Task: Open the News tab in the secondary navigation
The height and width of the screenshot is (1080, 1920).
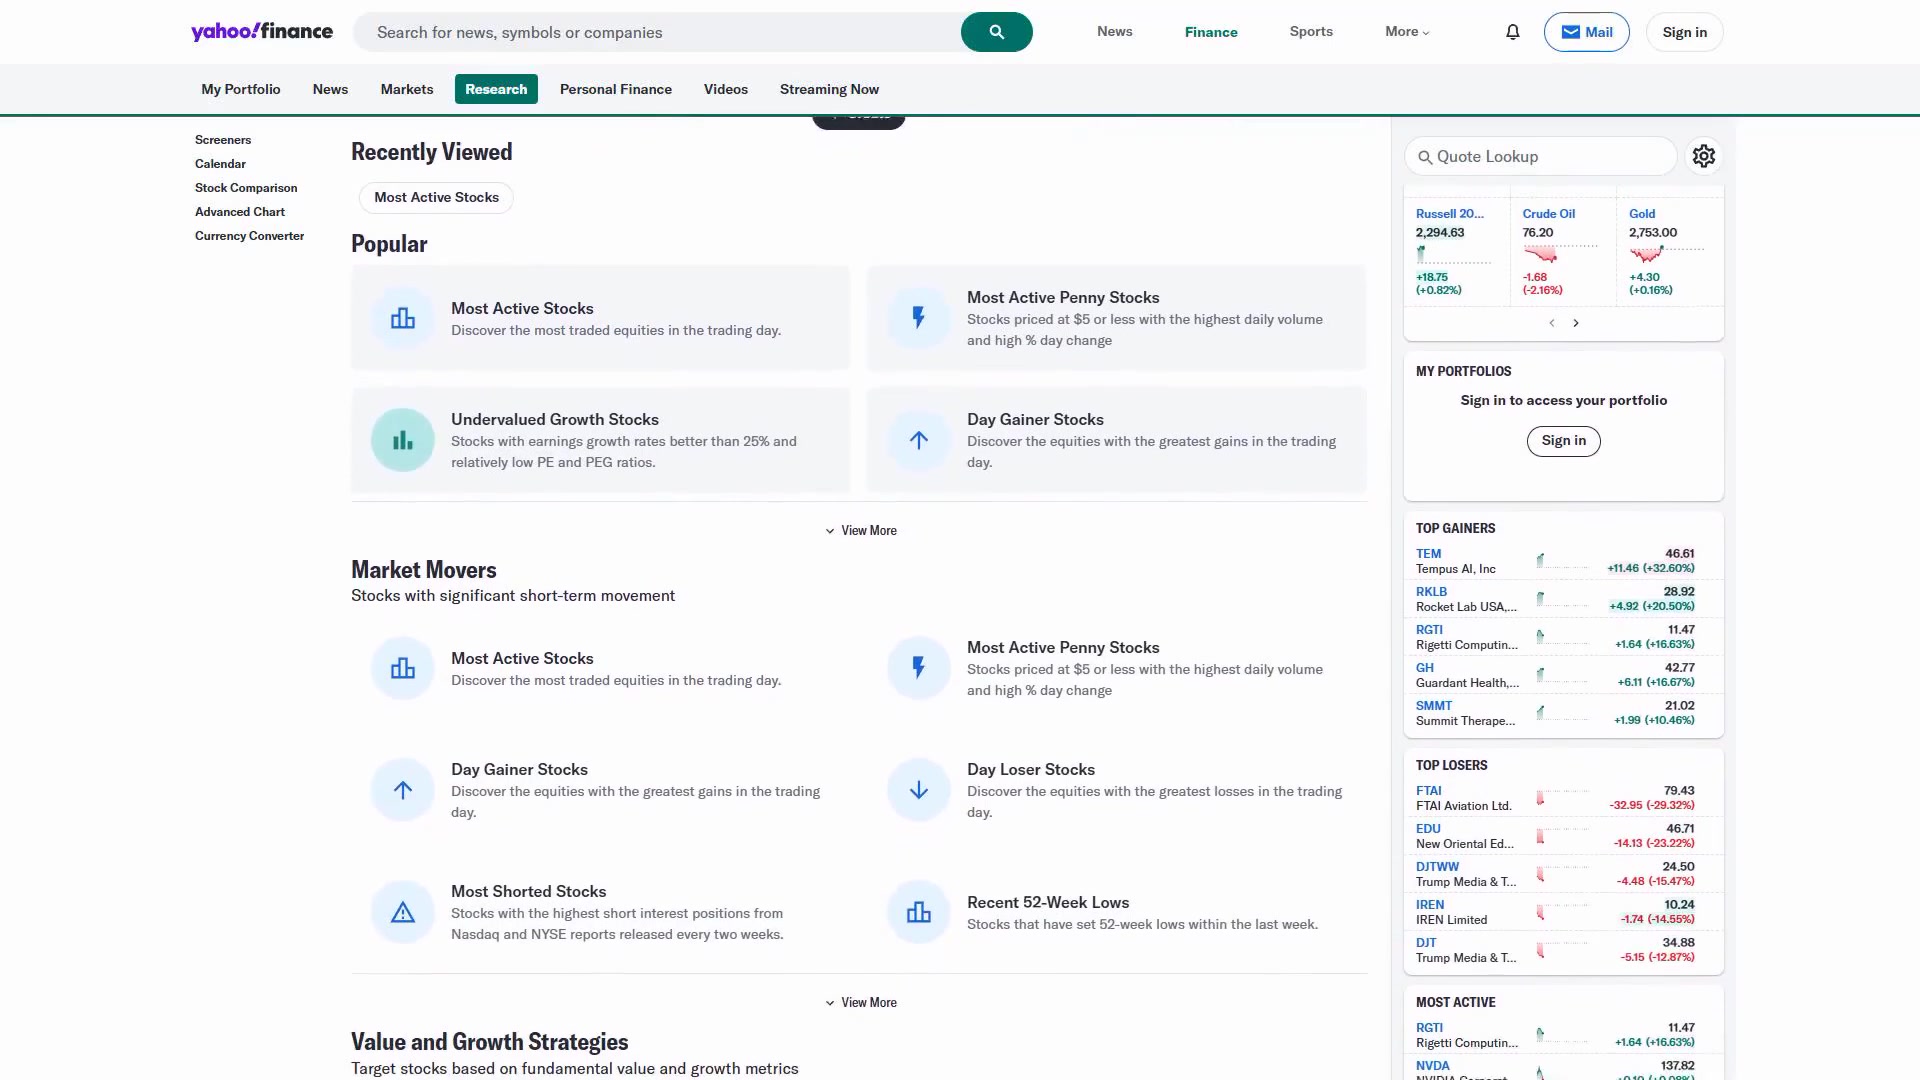Action: 330,89
